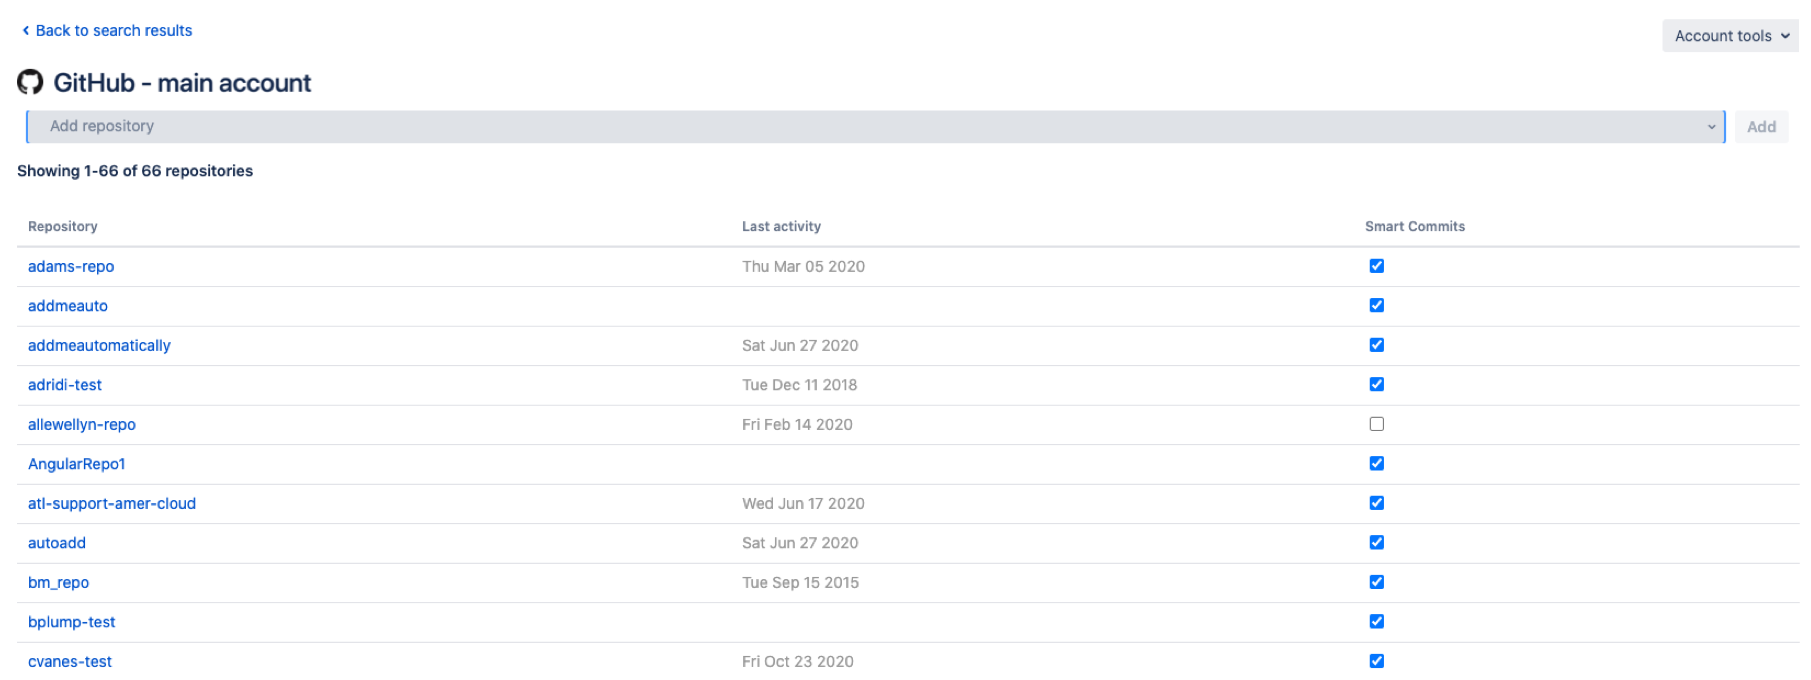Click Sat Jun 27 2020 in addmeautomatically row
The height and width of the screenshot is (680, 1811).
(x=800, y=346)
